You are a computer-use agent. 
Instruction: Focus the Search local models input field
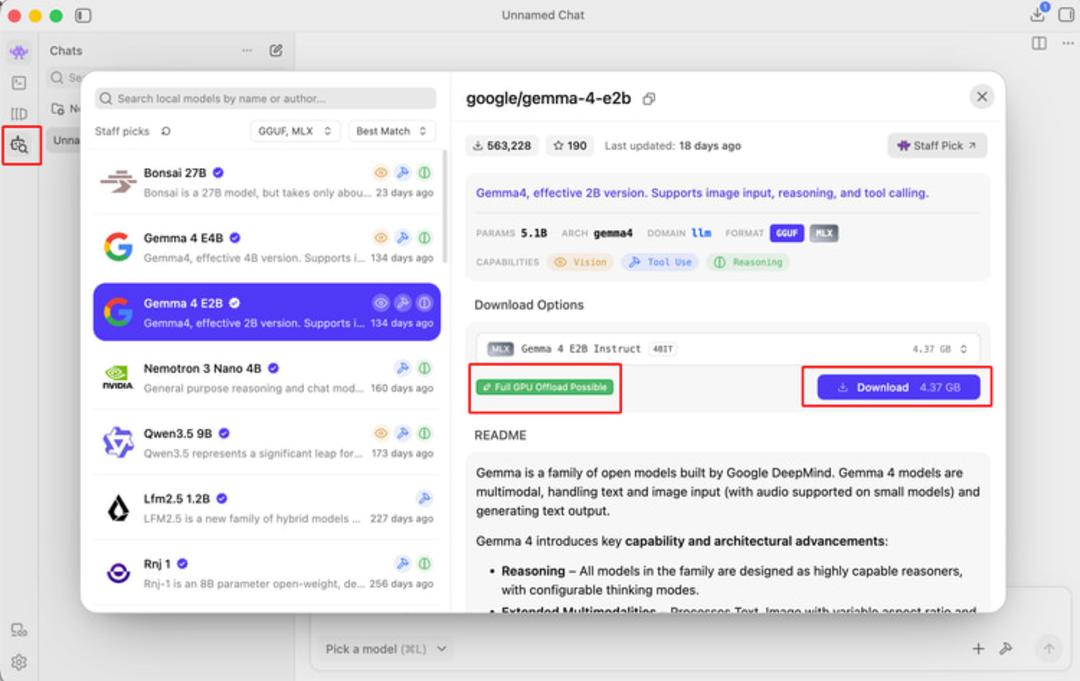click(x=266, y=98)
